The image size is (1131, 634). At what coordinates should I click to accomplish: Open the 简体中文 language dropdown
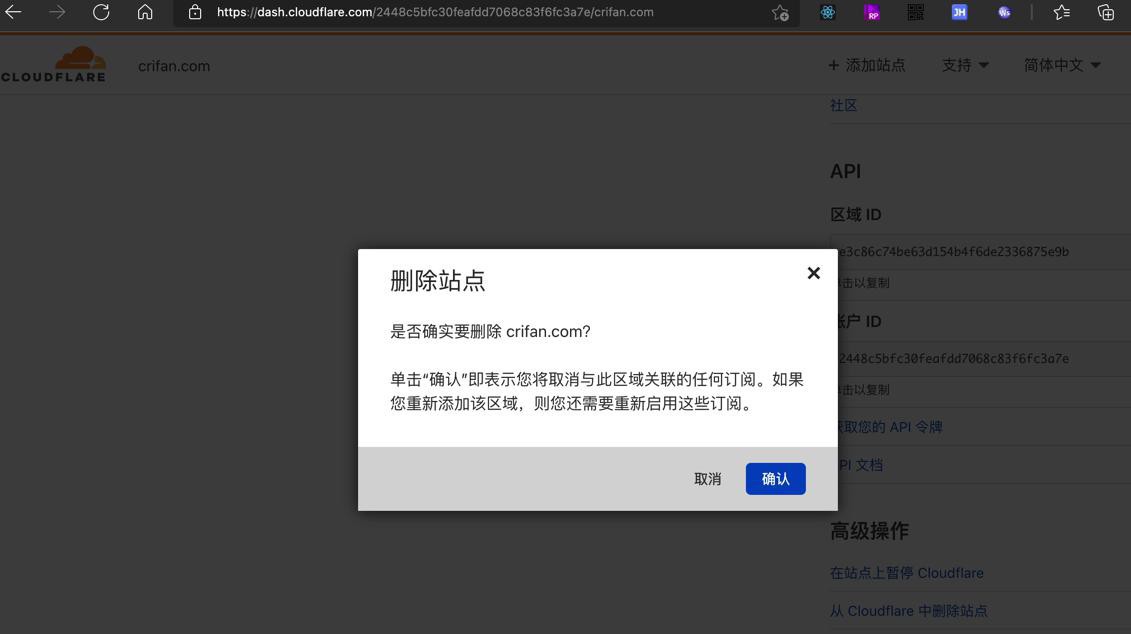tap(1062, 65)
